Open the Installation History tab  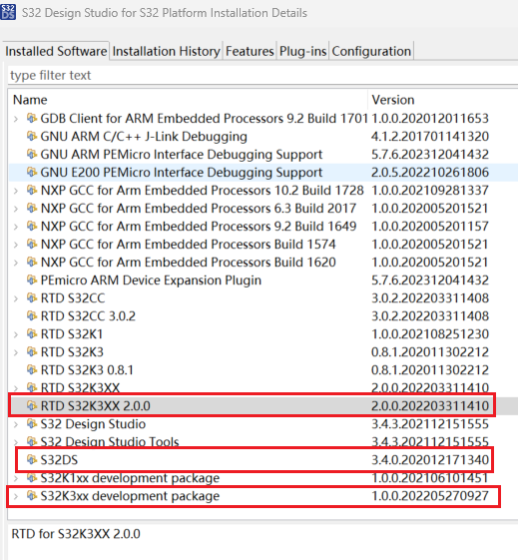point(166,51)
